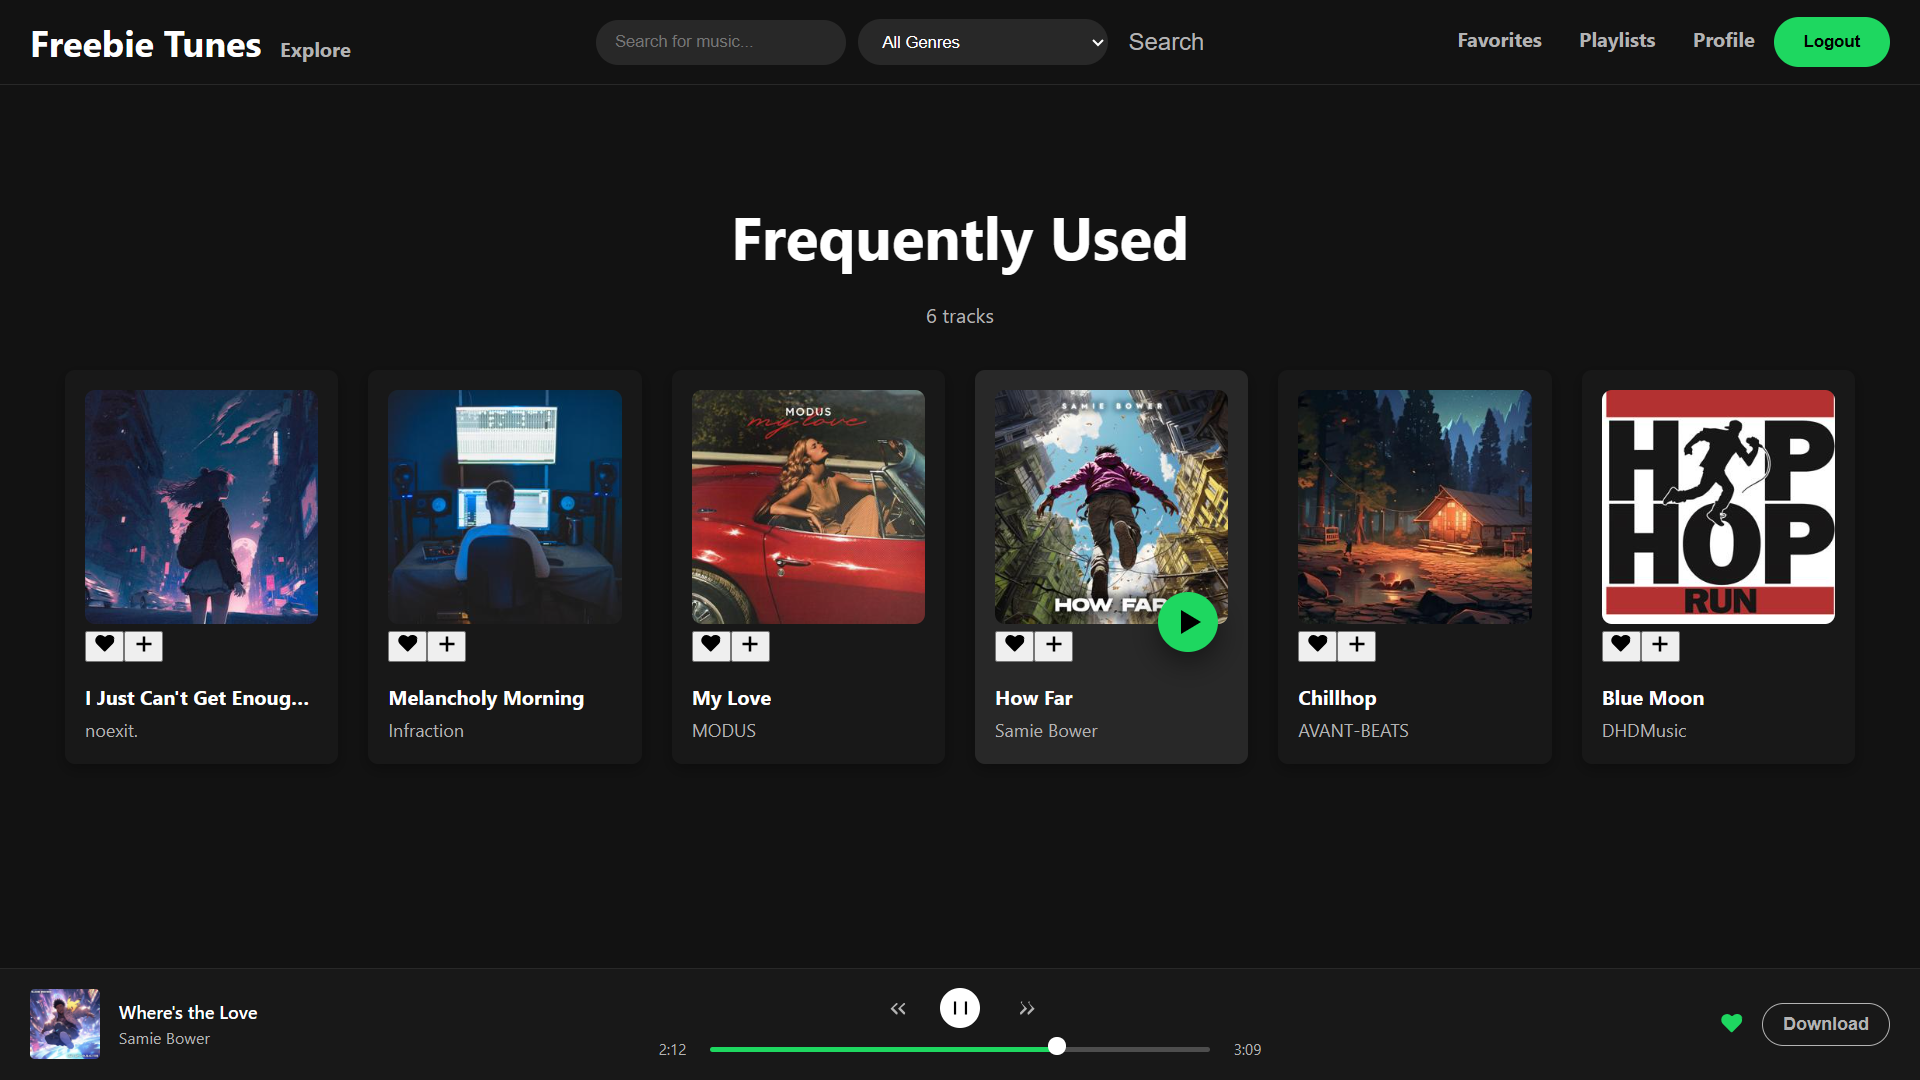
Task: Favorite the Chillhop track with the heart icon
Action: [1316, 646]
